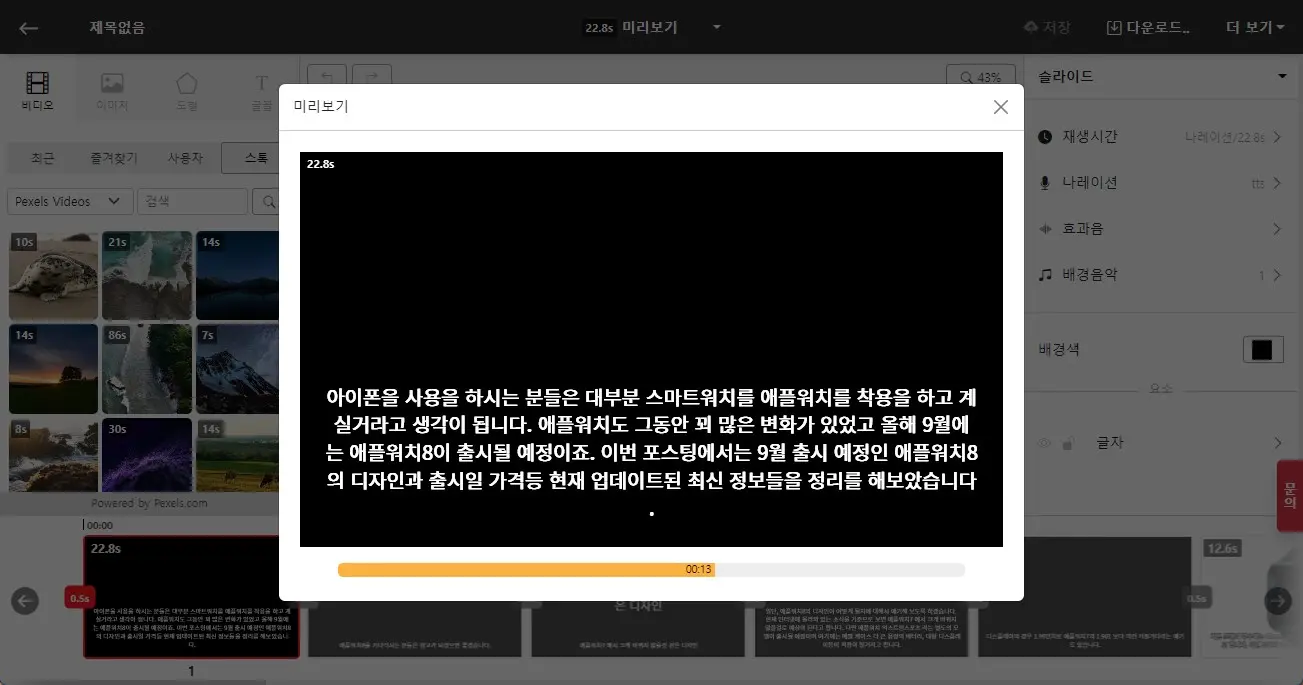This screenshot has width=1303, height=685.
Task: Open the 배경색 black color swatch
Action: [x=1263, y=350]
